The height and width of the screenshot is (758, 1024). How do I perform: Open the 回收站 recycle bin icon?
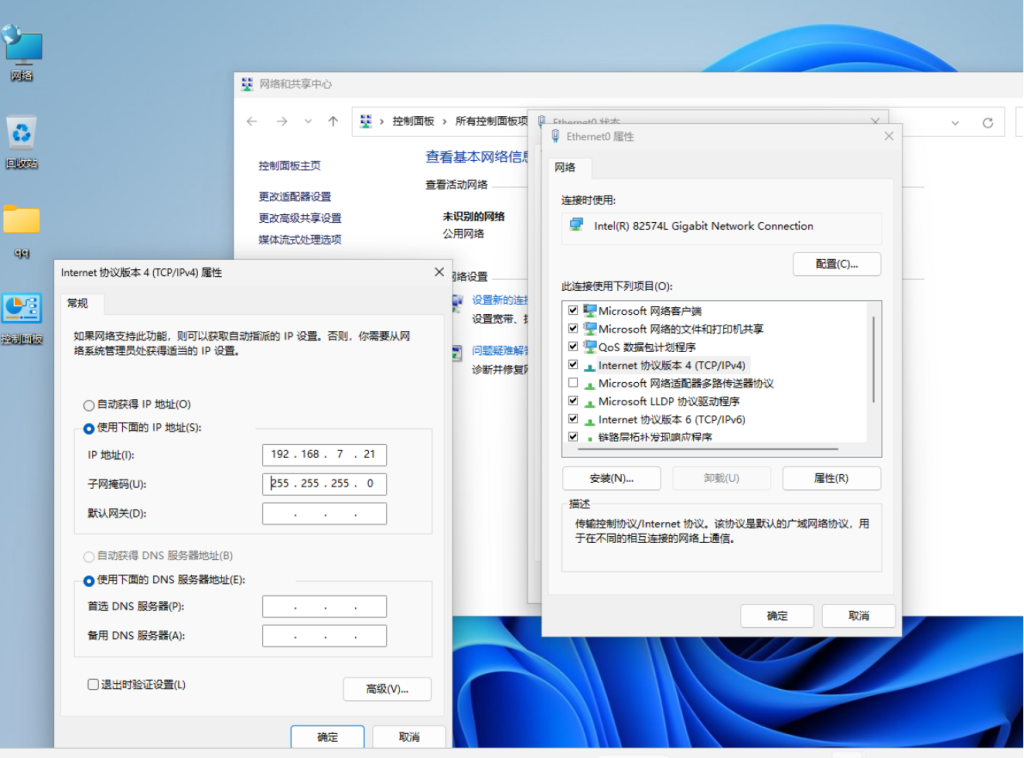(22, 133)
